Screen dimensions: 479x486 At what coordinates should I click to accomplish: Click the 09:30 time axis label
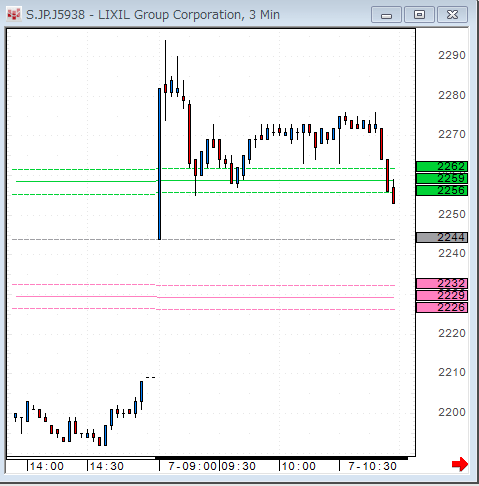click(x=239, y=466)
